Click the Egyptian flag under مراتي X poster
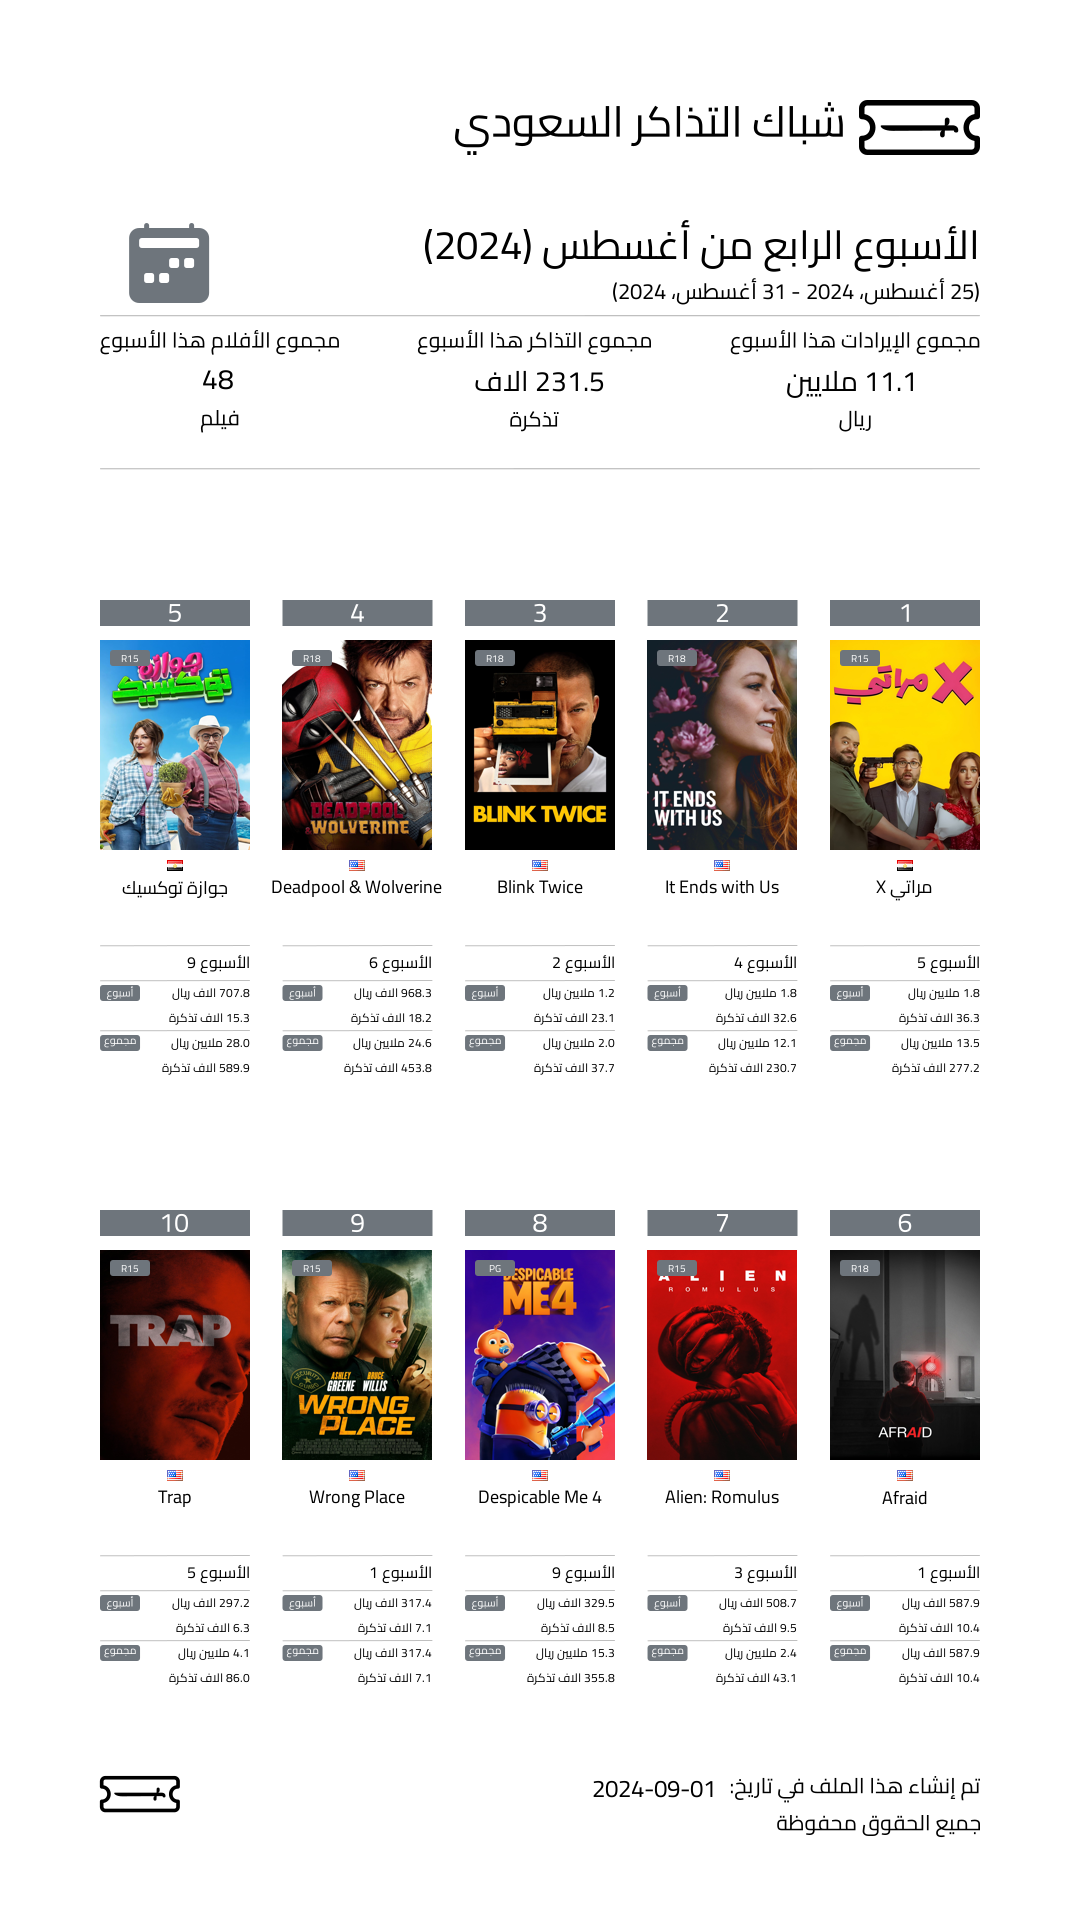Viewport: 1080px width, 1920px height. pos(905,865)
